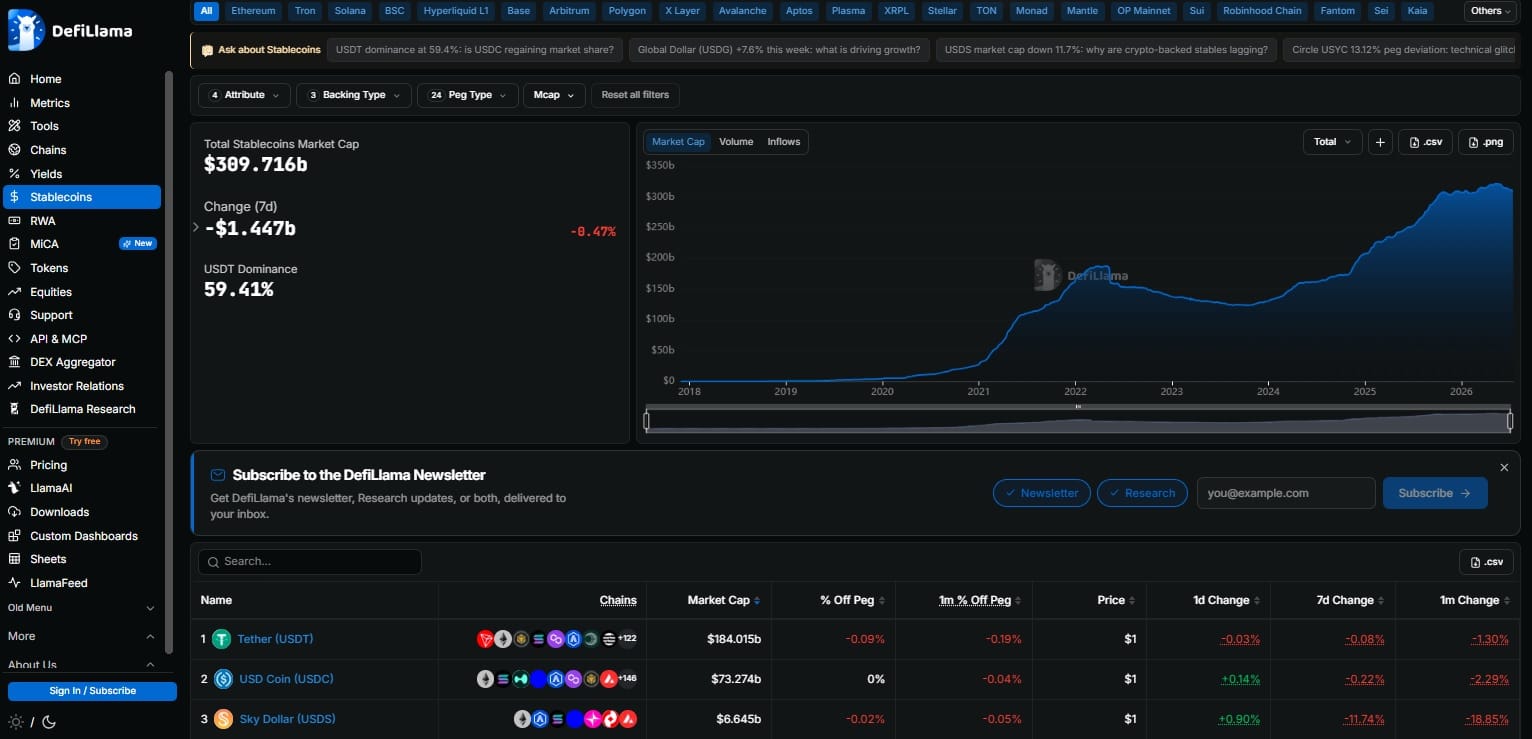Switch to dark theme with the moon icon
1532x739 pixels.
(49, 722)
